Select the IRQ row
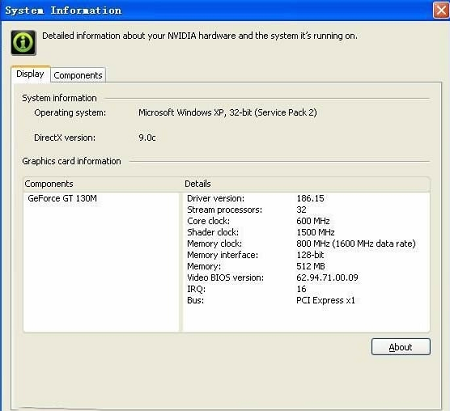The width and height of the screenshot is (450, 411). (306, 289)
